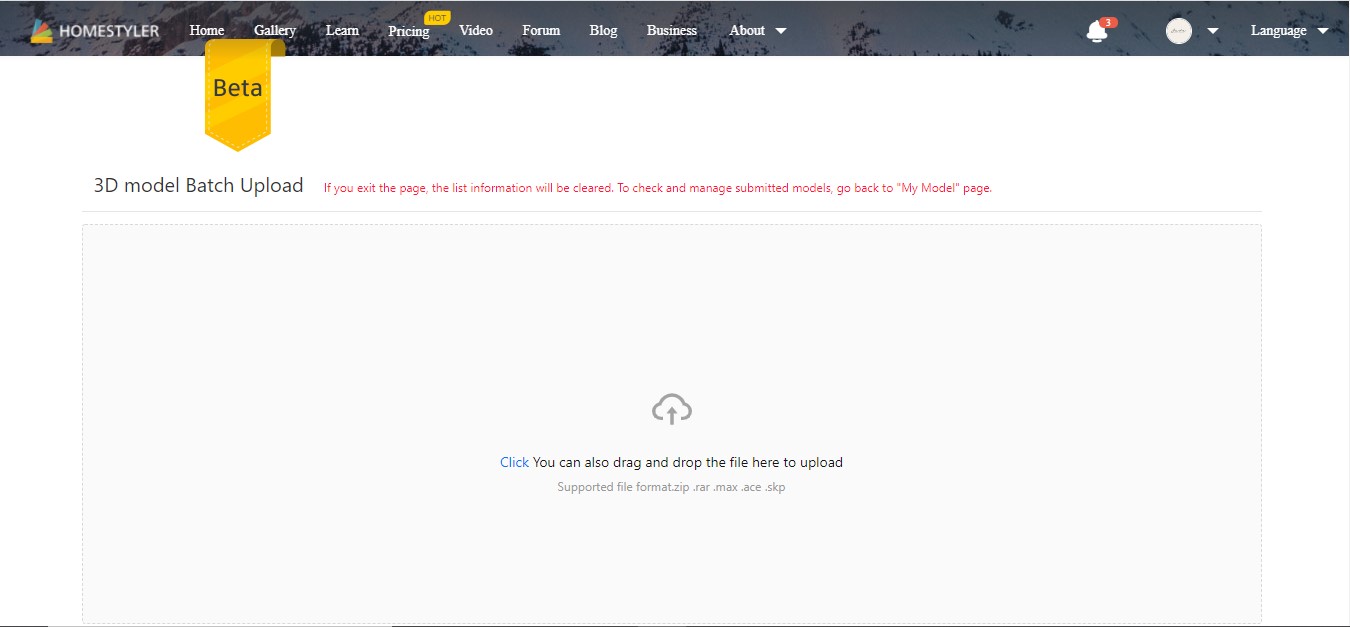Go to the Business page
Image resolution: width=1350 pixels, height=627 pixels.
click(672, 30)
